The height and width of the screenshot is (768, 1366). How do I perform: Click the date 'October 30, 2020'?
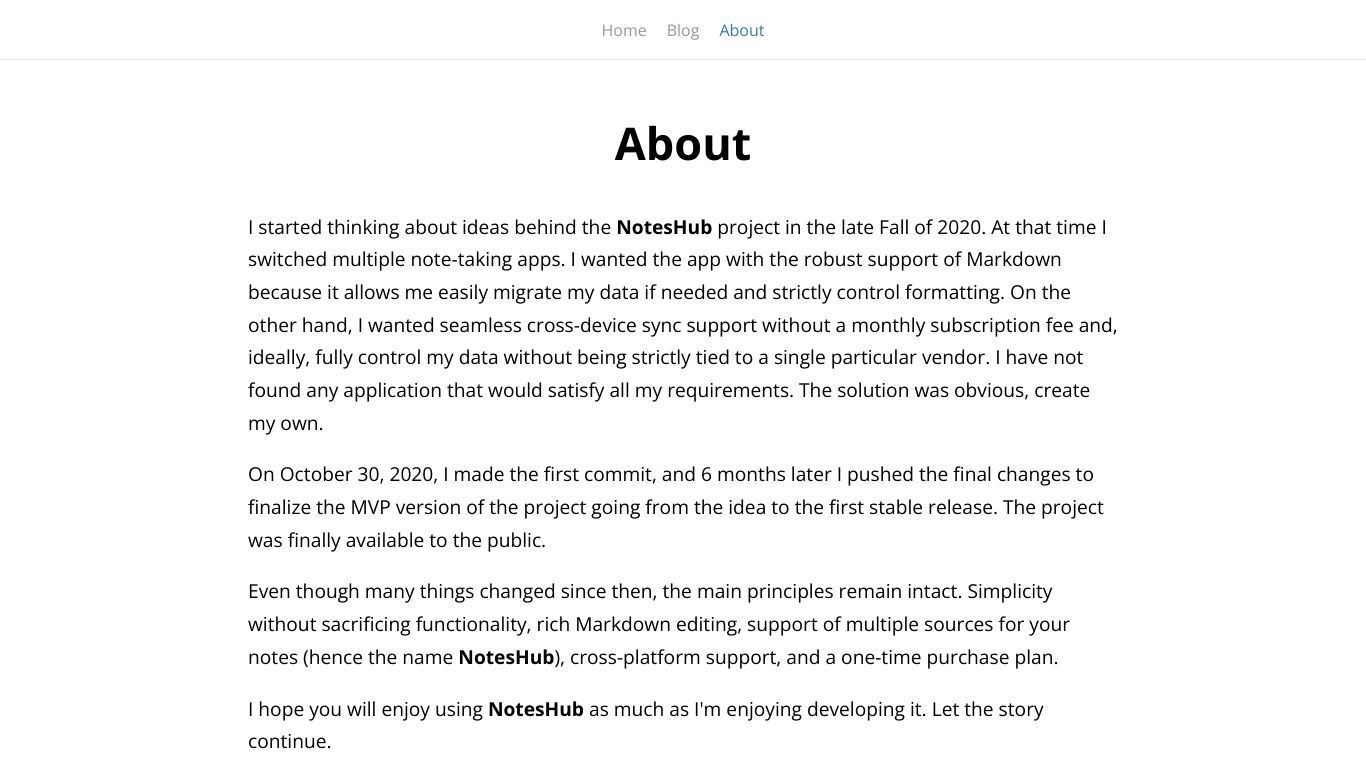[x=357, y=474]
